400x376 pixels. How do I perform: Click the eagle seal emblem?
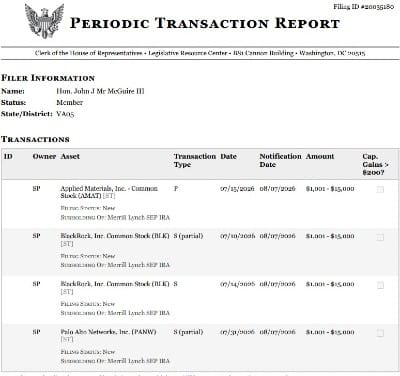pos(44,21)
